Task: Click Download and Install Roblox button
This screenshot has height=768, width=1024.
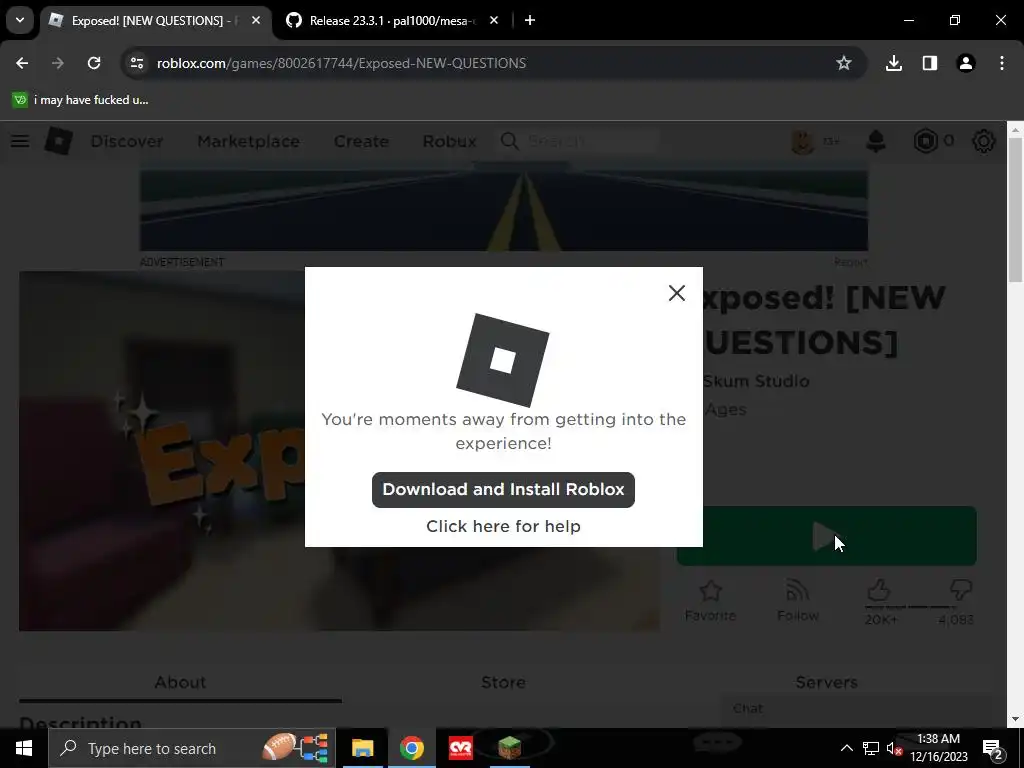Action: click(503, 489)
